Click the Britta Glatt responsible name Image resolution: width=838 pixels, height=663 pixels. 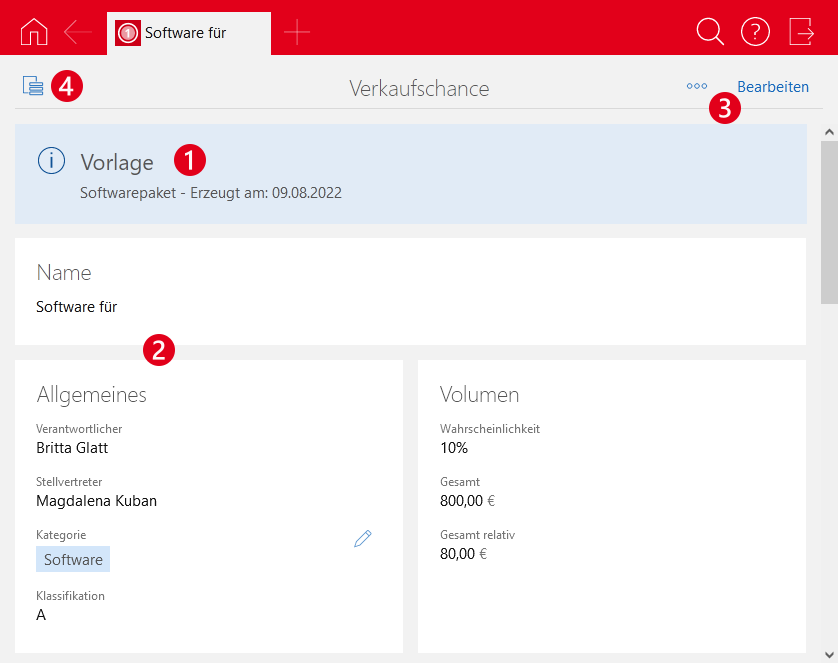tap(72, 448)
